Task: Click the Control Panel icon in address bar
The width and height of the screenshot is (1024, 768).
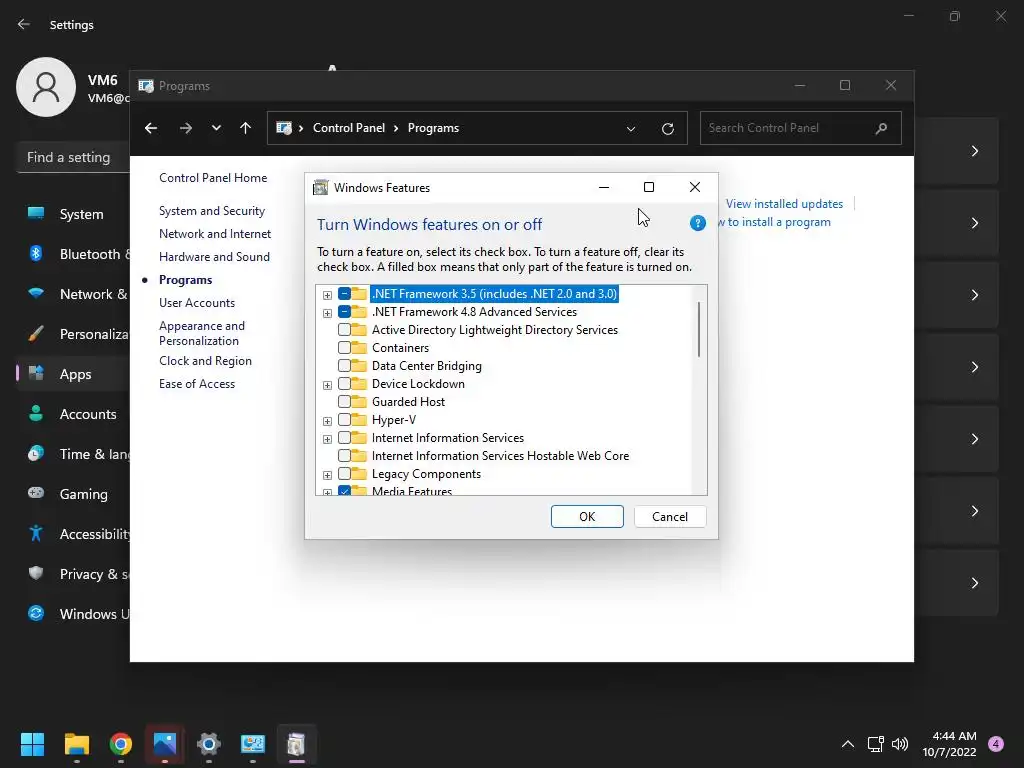Action: [284, 128]
